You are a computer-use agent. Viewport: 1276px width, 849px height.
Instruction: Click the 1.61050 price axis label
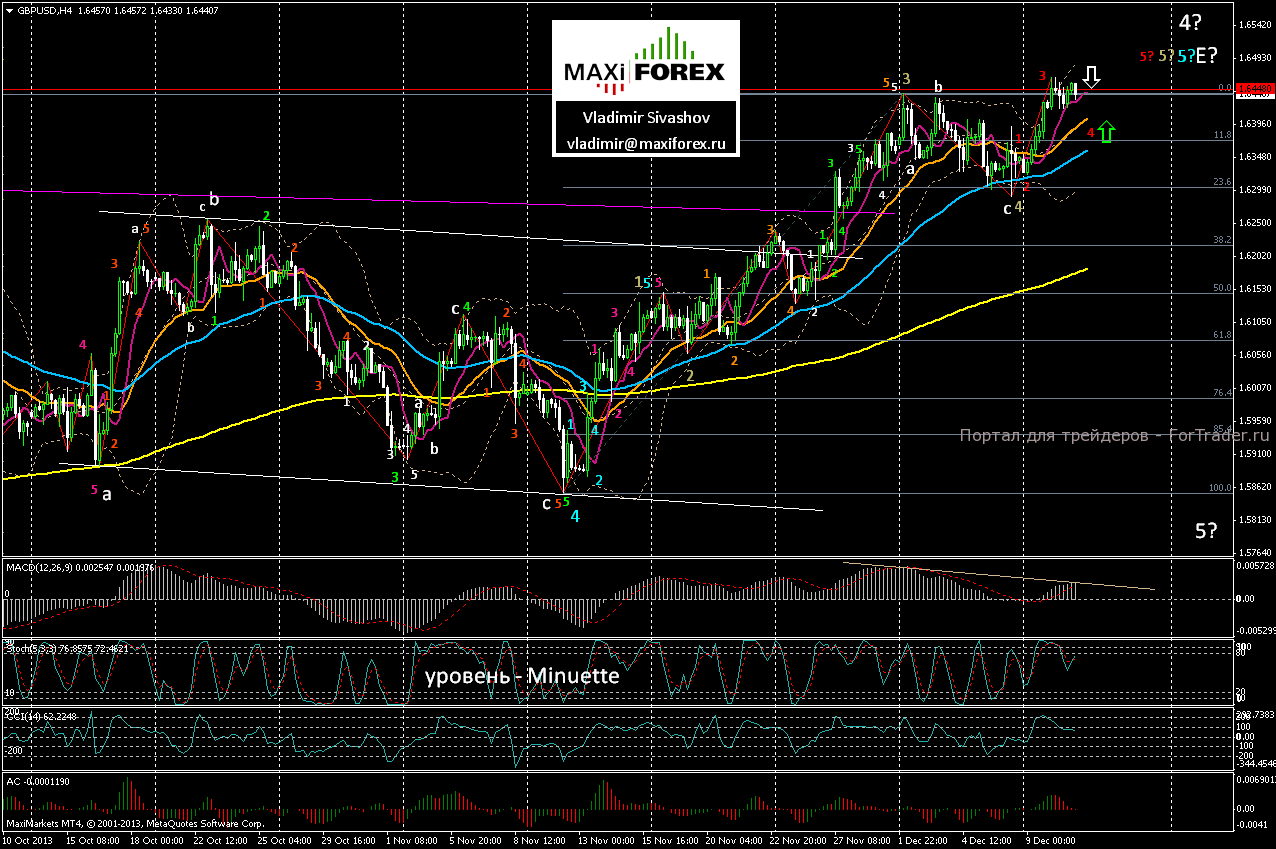[1254, 321]
